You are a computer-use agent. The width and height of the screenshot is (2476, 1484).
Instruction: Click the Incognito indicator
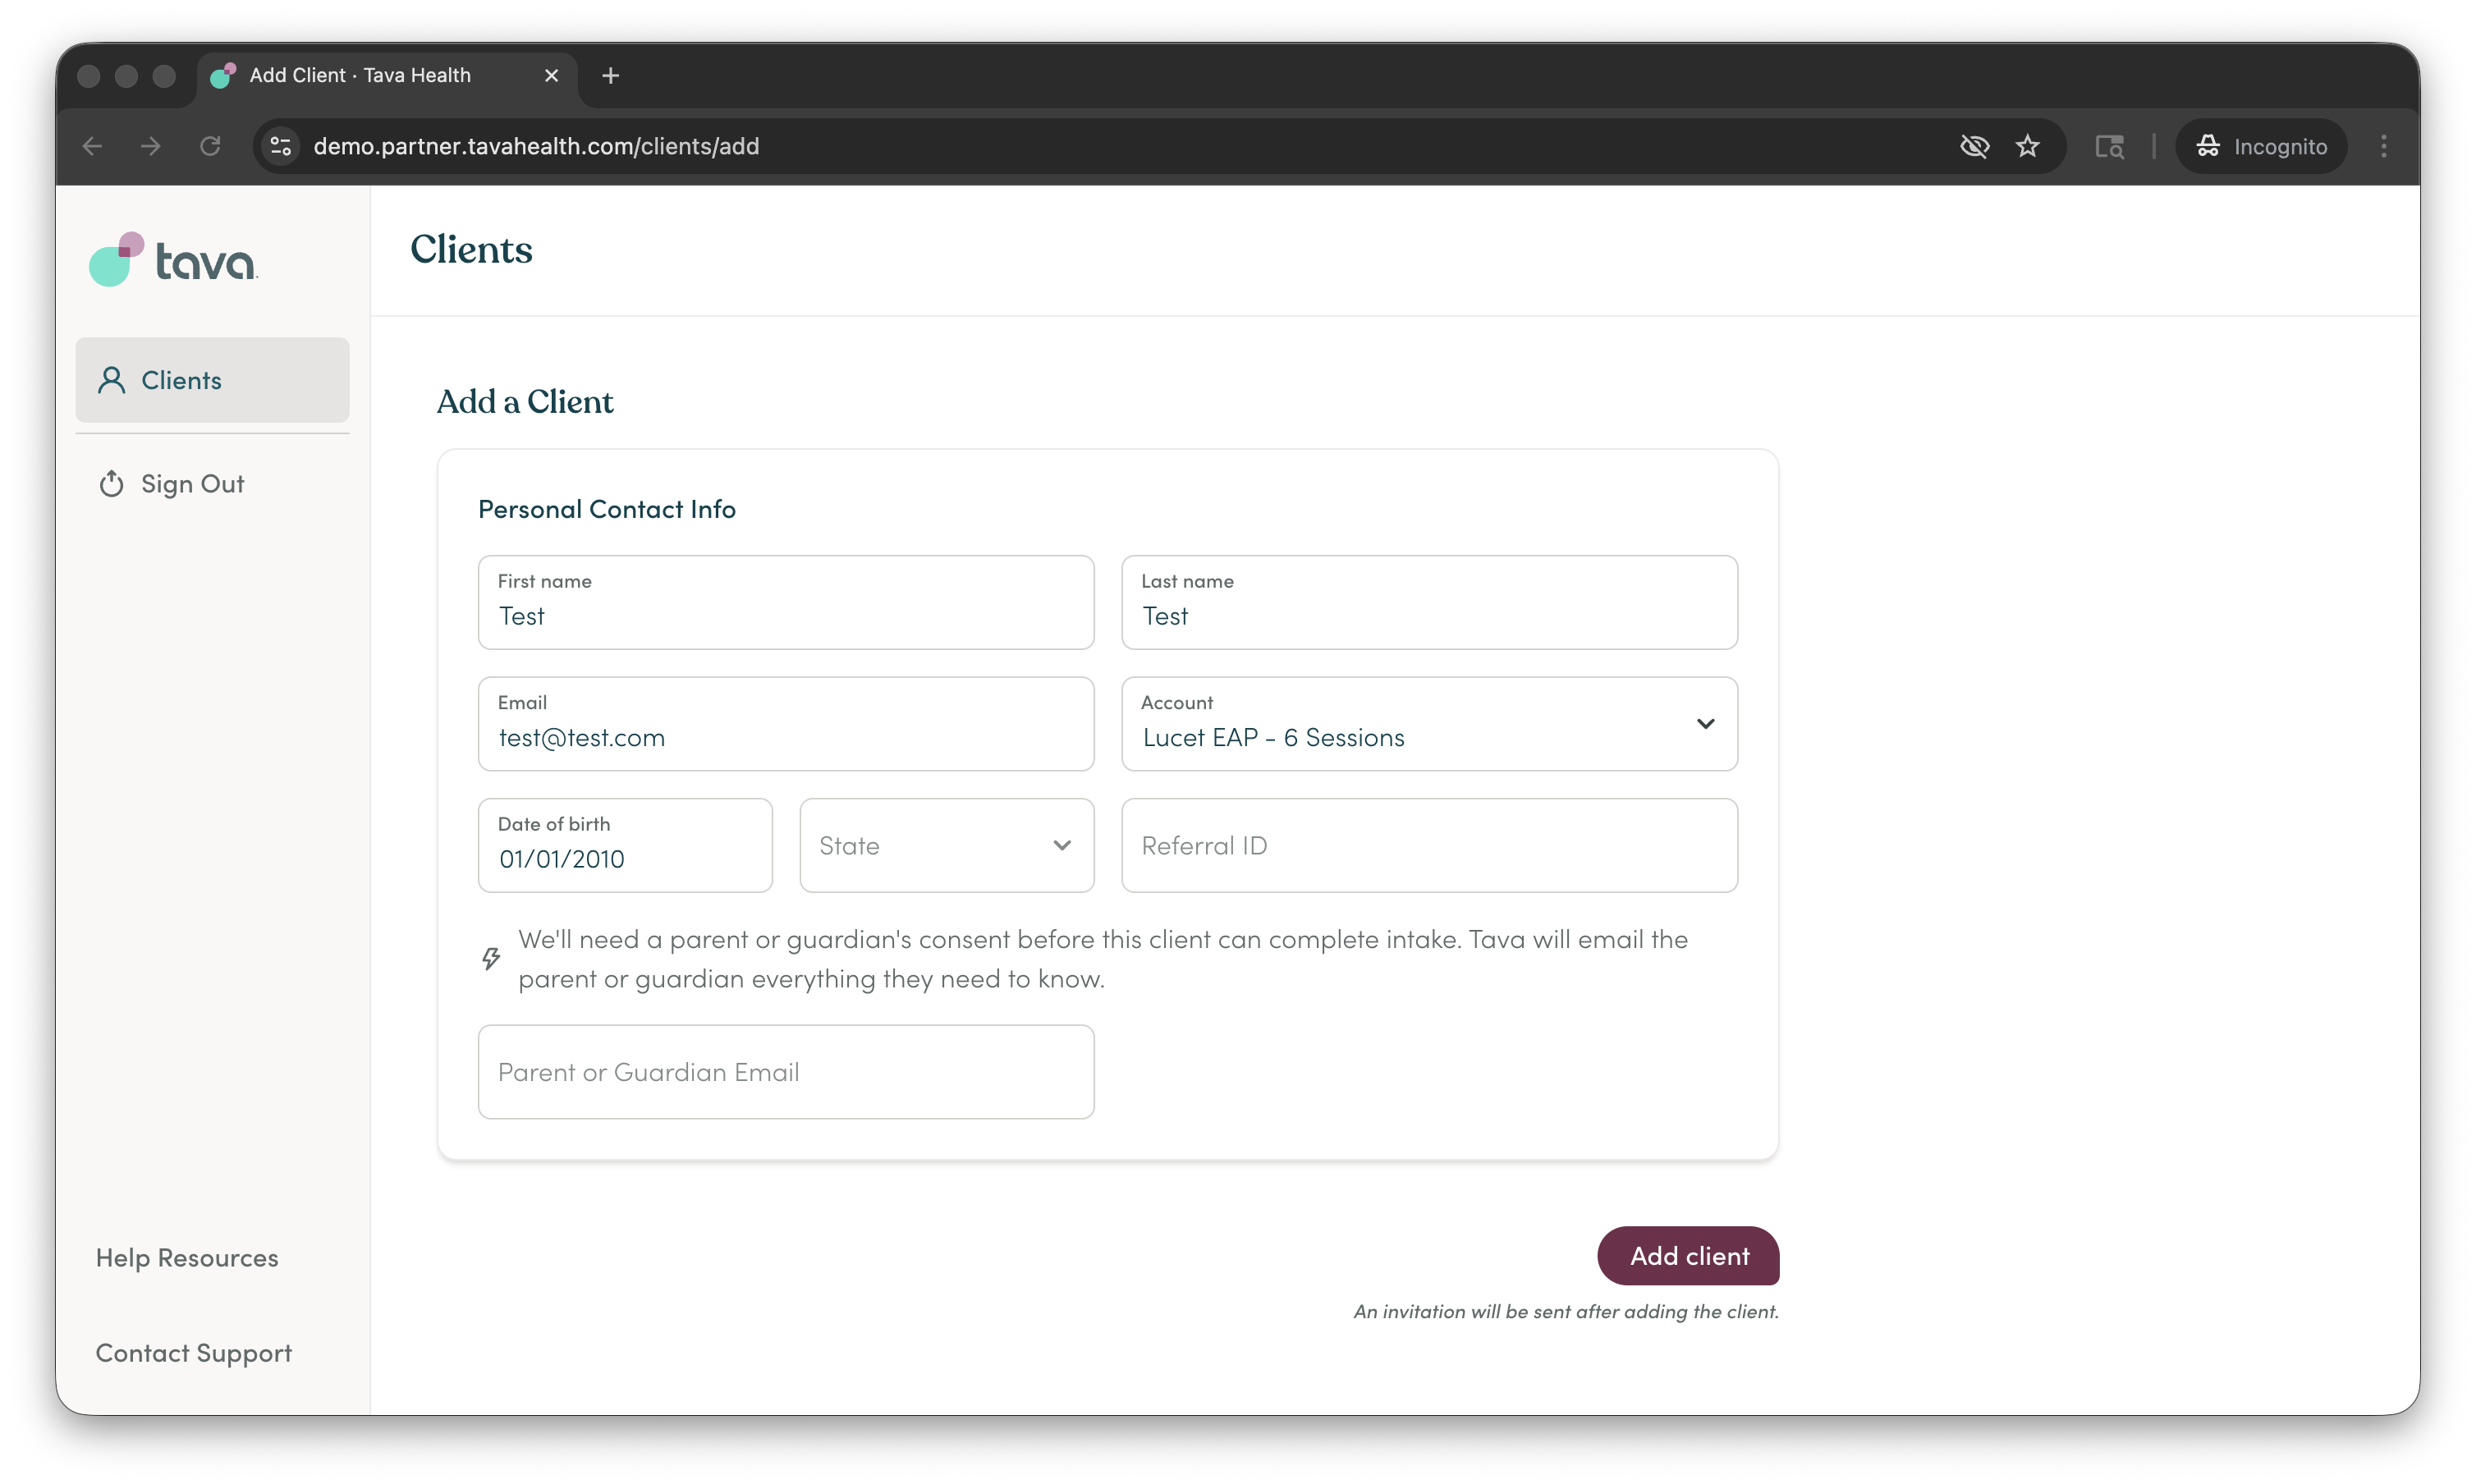point(2260,146)
